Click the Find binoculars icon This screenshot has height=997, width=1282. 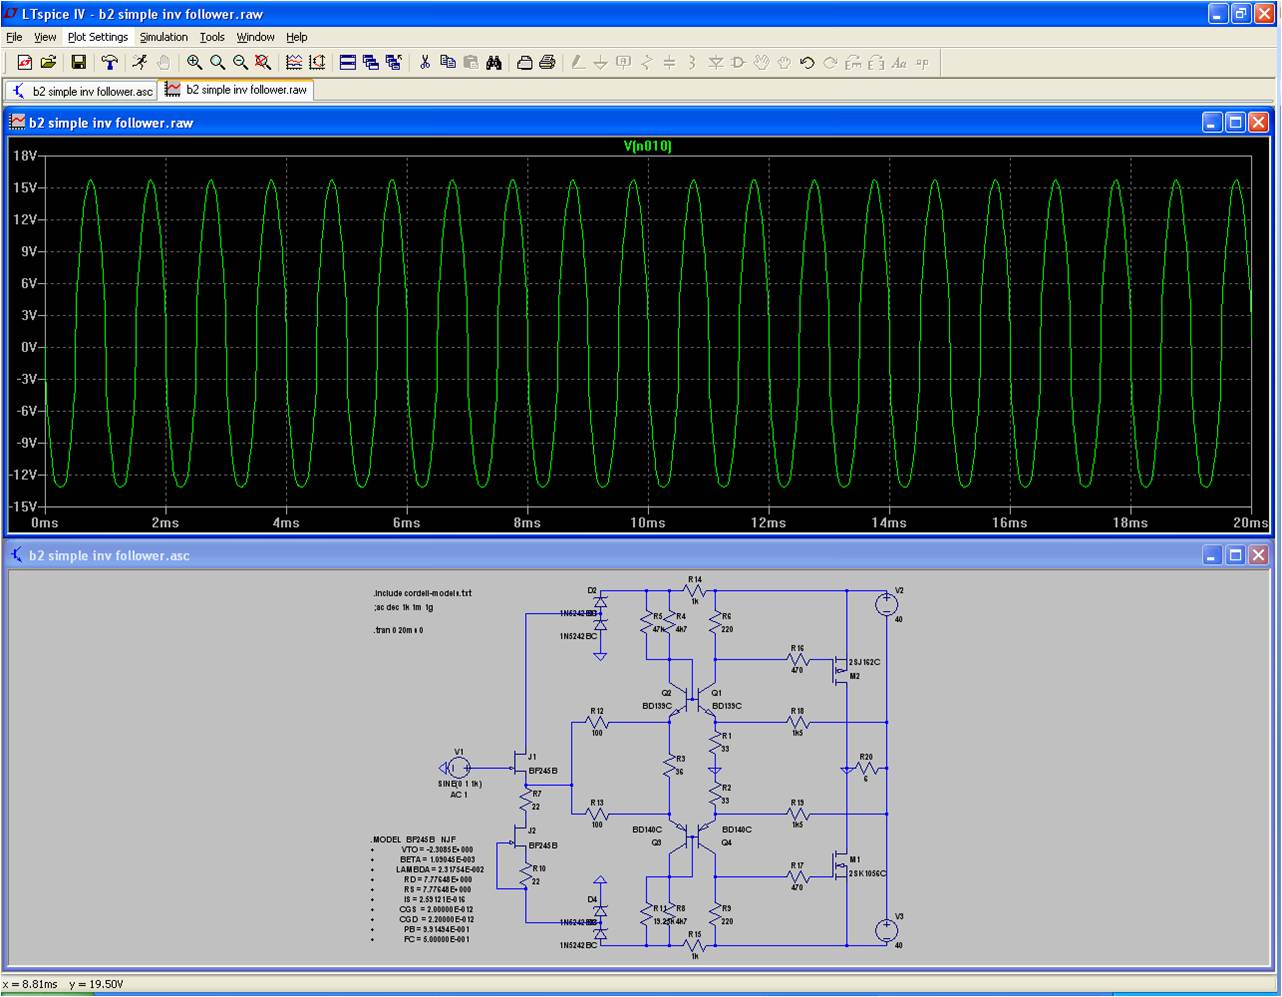494,62
